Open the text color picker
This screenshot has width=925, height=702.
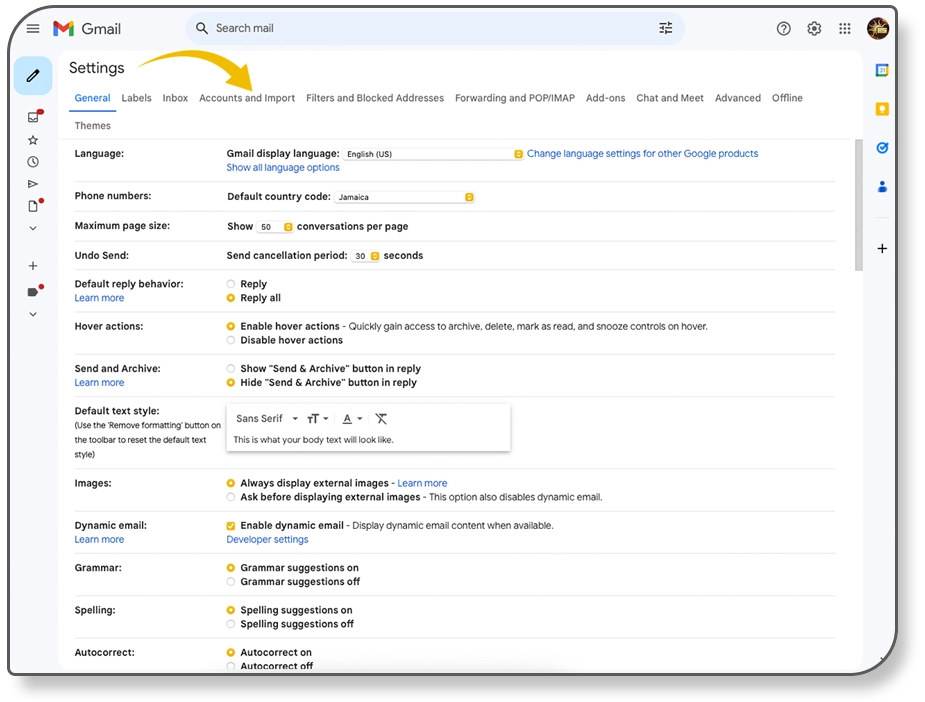point(352,419)
